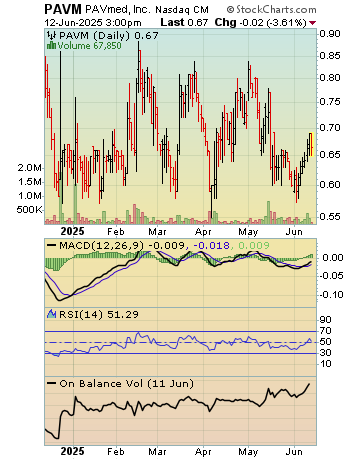The height and width of the screenshot is (460, 360).
Task: Click the Volume 67,850 legend text
Action: [89, 46]
